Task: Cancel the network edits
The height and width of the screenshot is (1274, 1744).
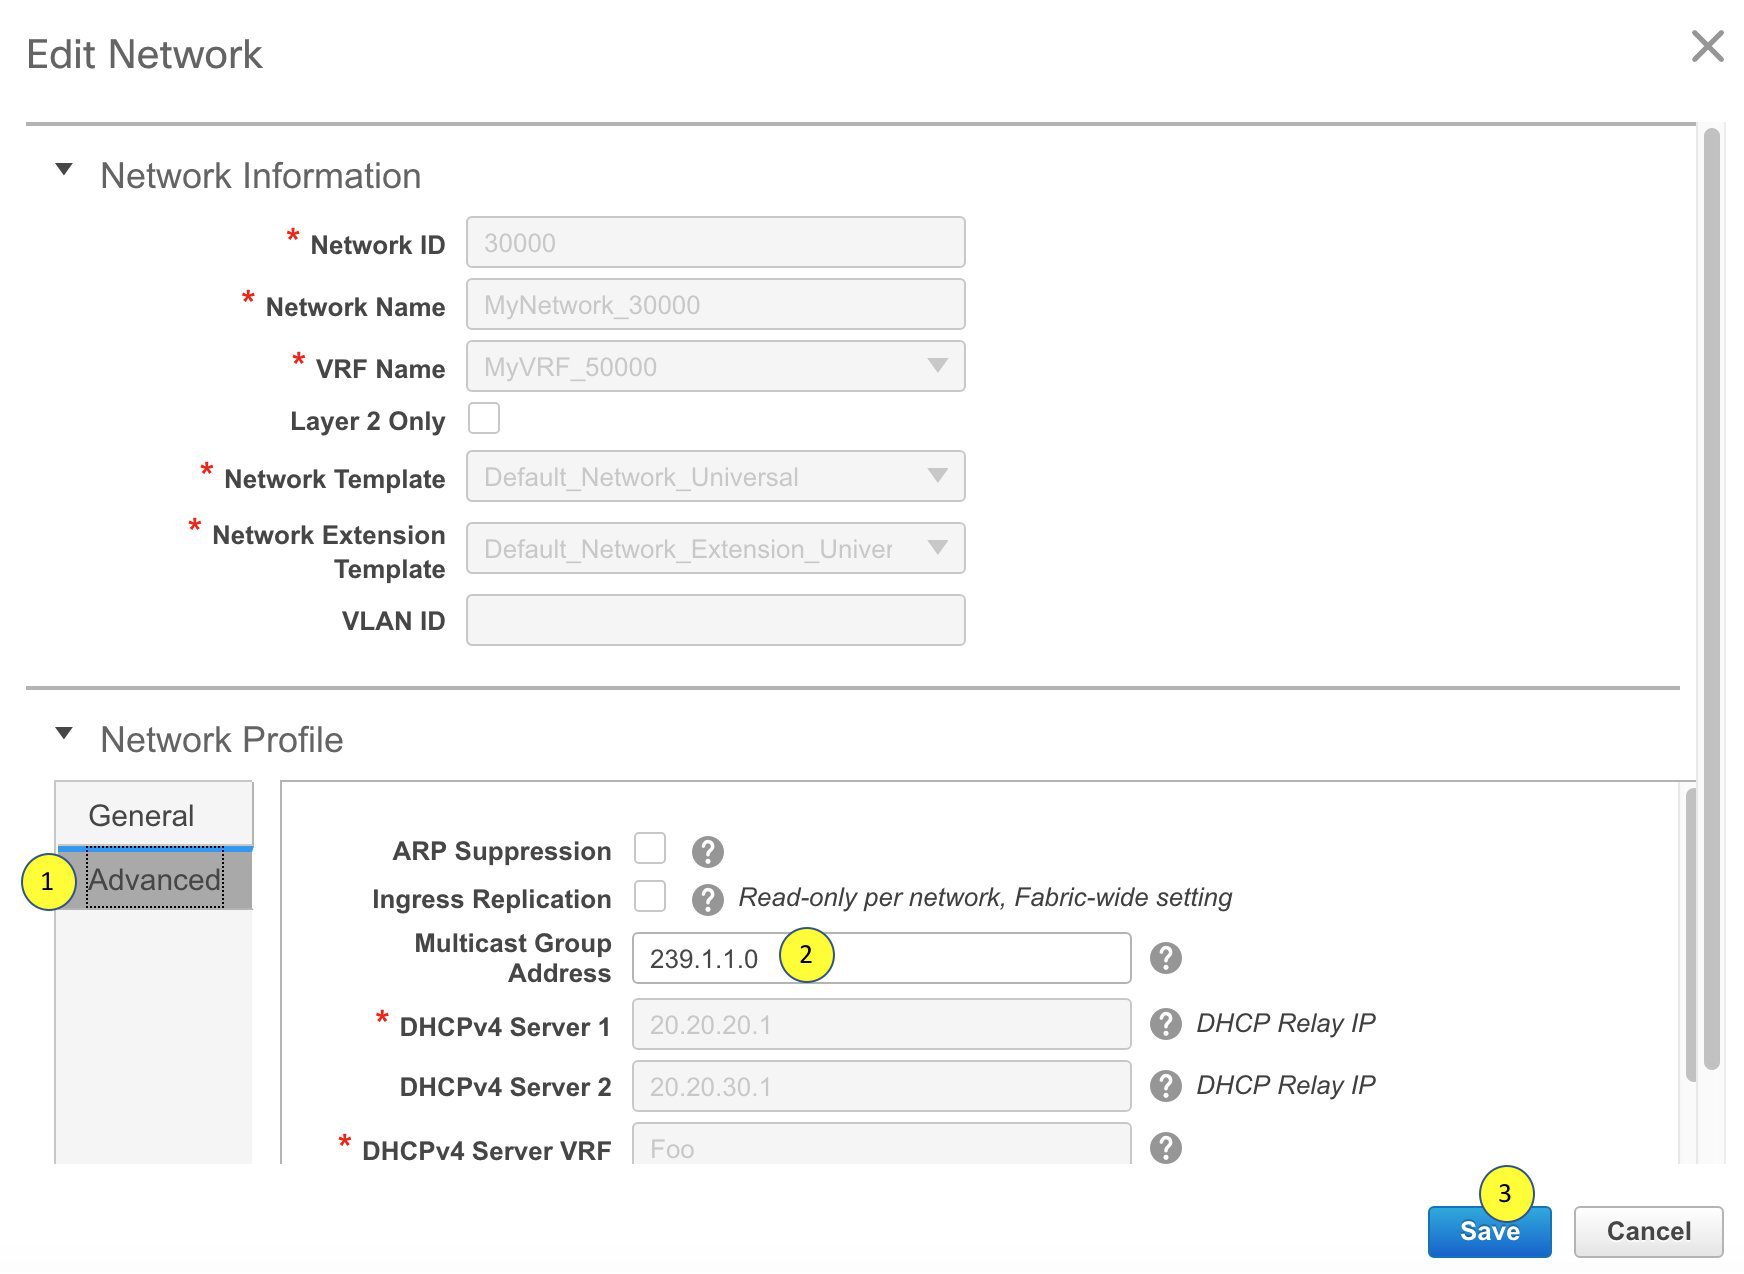Action: tap(1647, 1231)
